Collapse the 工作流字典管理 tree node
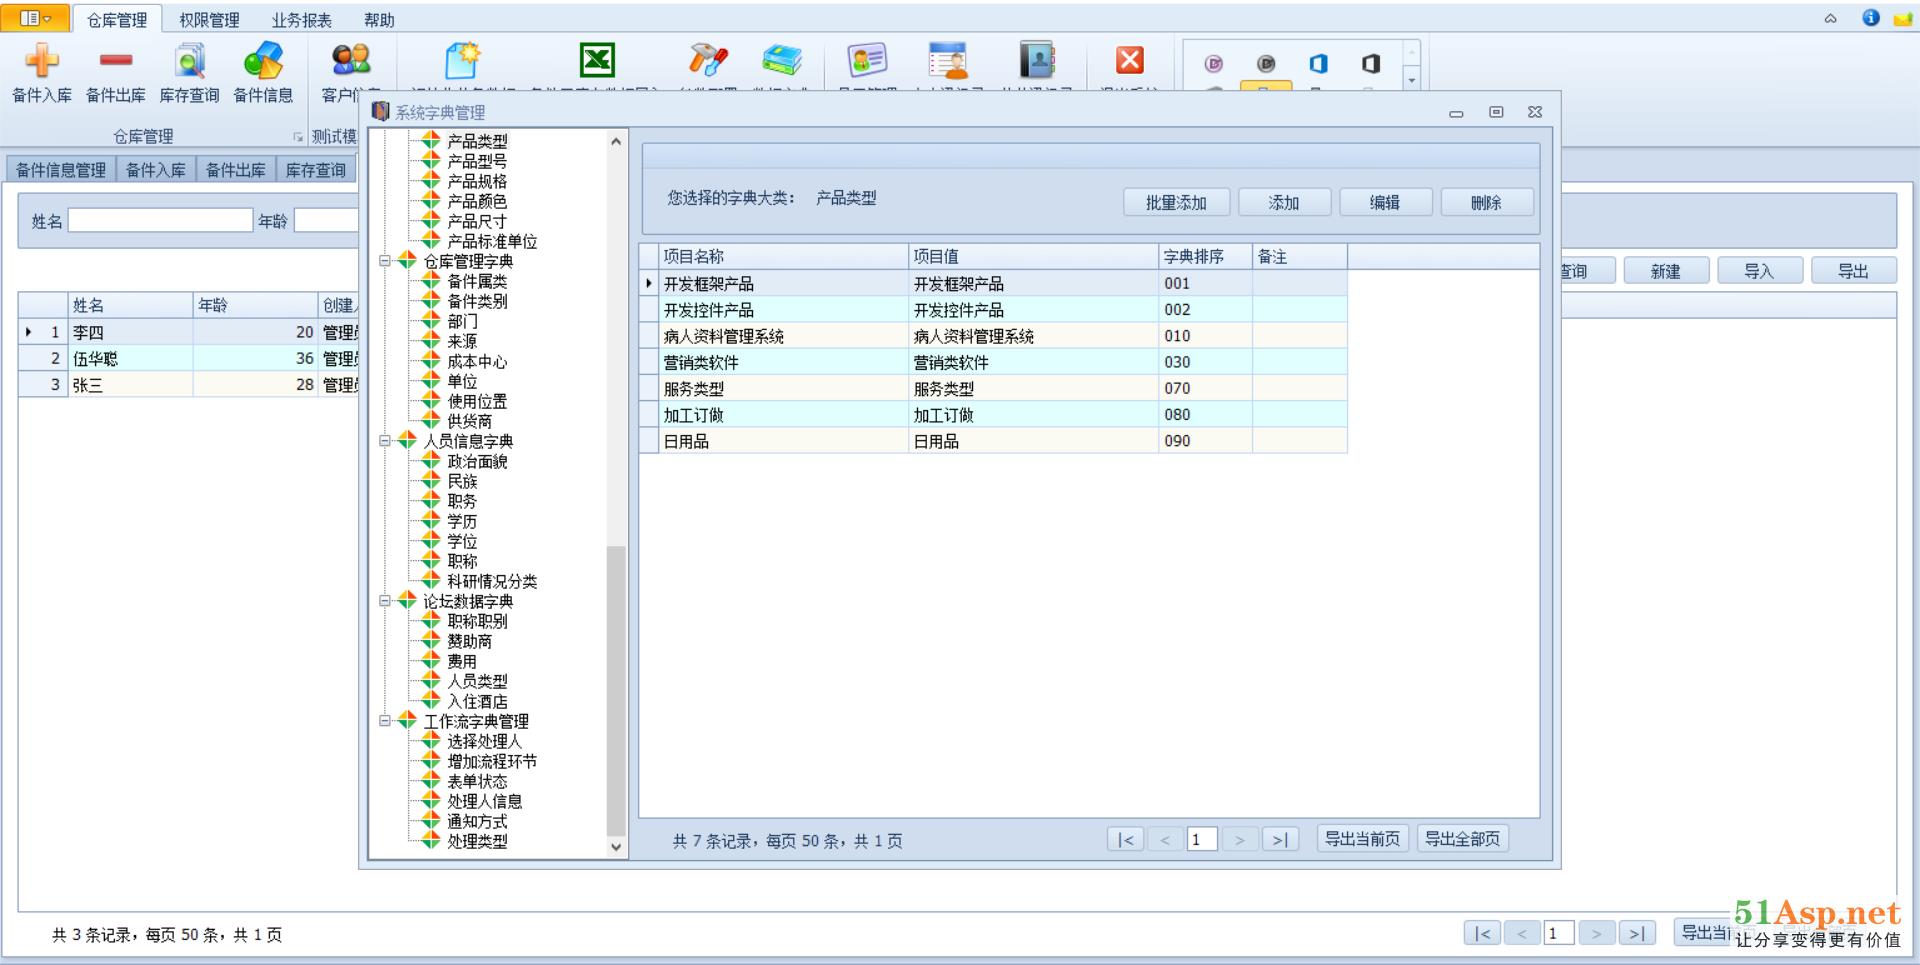The height and width of the screenshot is (965, 1920). tap(385, 721)
